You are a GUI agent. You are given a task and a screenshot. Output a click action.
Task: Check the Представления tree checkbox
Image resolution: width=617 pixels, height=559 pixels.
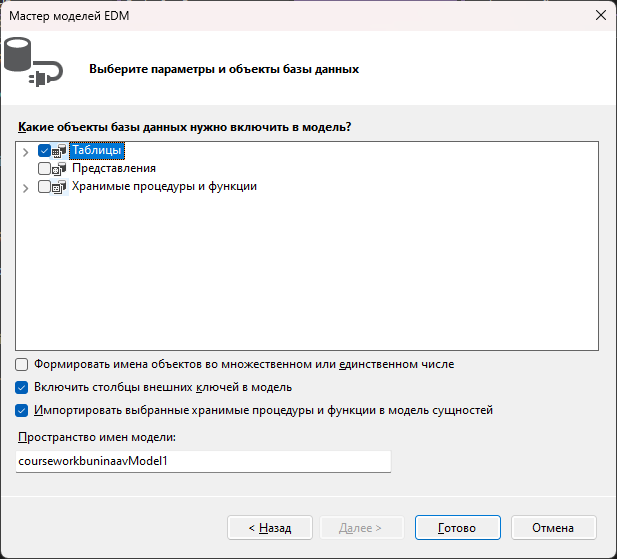44,168
